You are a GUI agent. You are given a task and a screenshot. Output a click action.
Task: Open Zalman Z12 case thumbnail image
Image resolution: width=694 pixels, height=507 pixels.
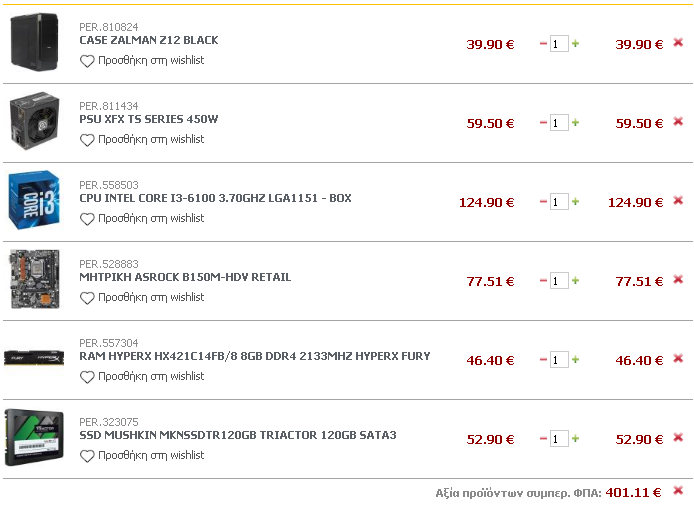[34, 42]
